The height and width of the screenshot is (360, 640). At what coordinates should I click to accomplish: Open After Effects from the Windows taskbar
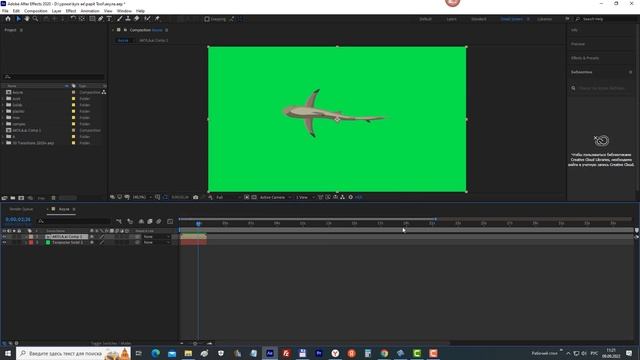click(x=270, y=353)
